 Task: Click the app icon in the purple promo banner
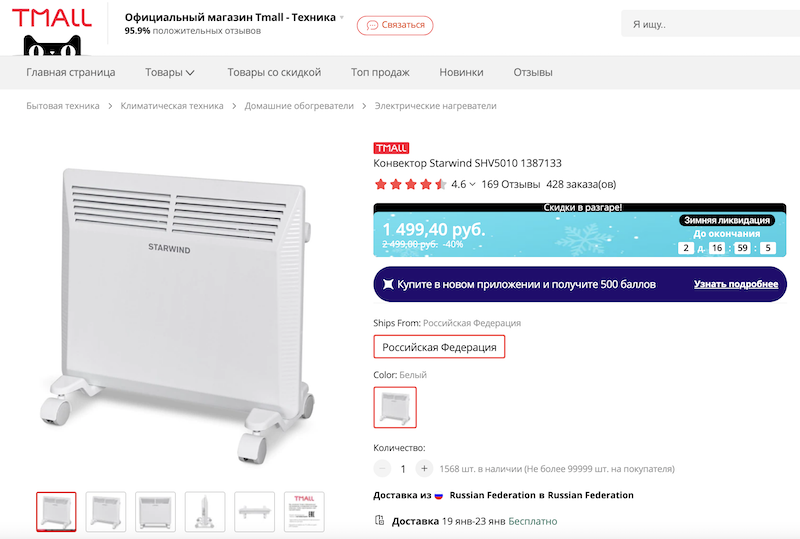click(388, 284)
